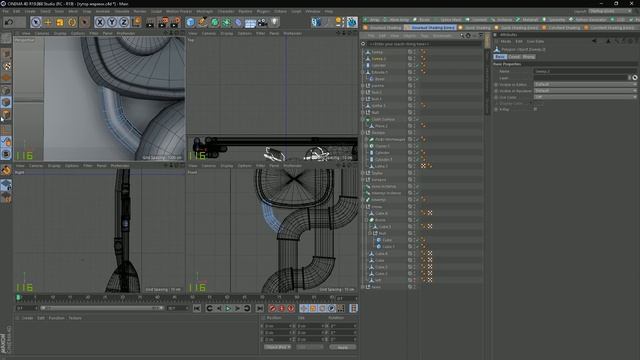Open the Mesh menu
Viewport: 640px width, 360px height.
click(73, 11)
